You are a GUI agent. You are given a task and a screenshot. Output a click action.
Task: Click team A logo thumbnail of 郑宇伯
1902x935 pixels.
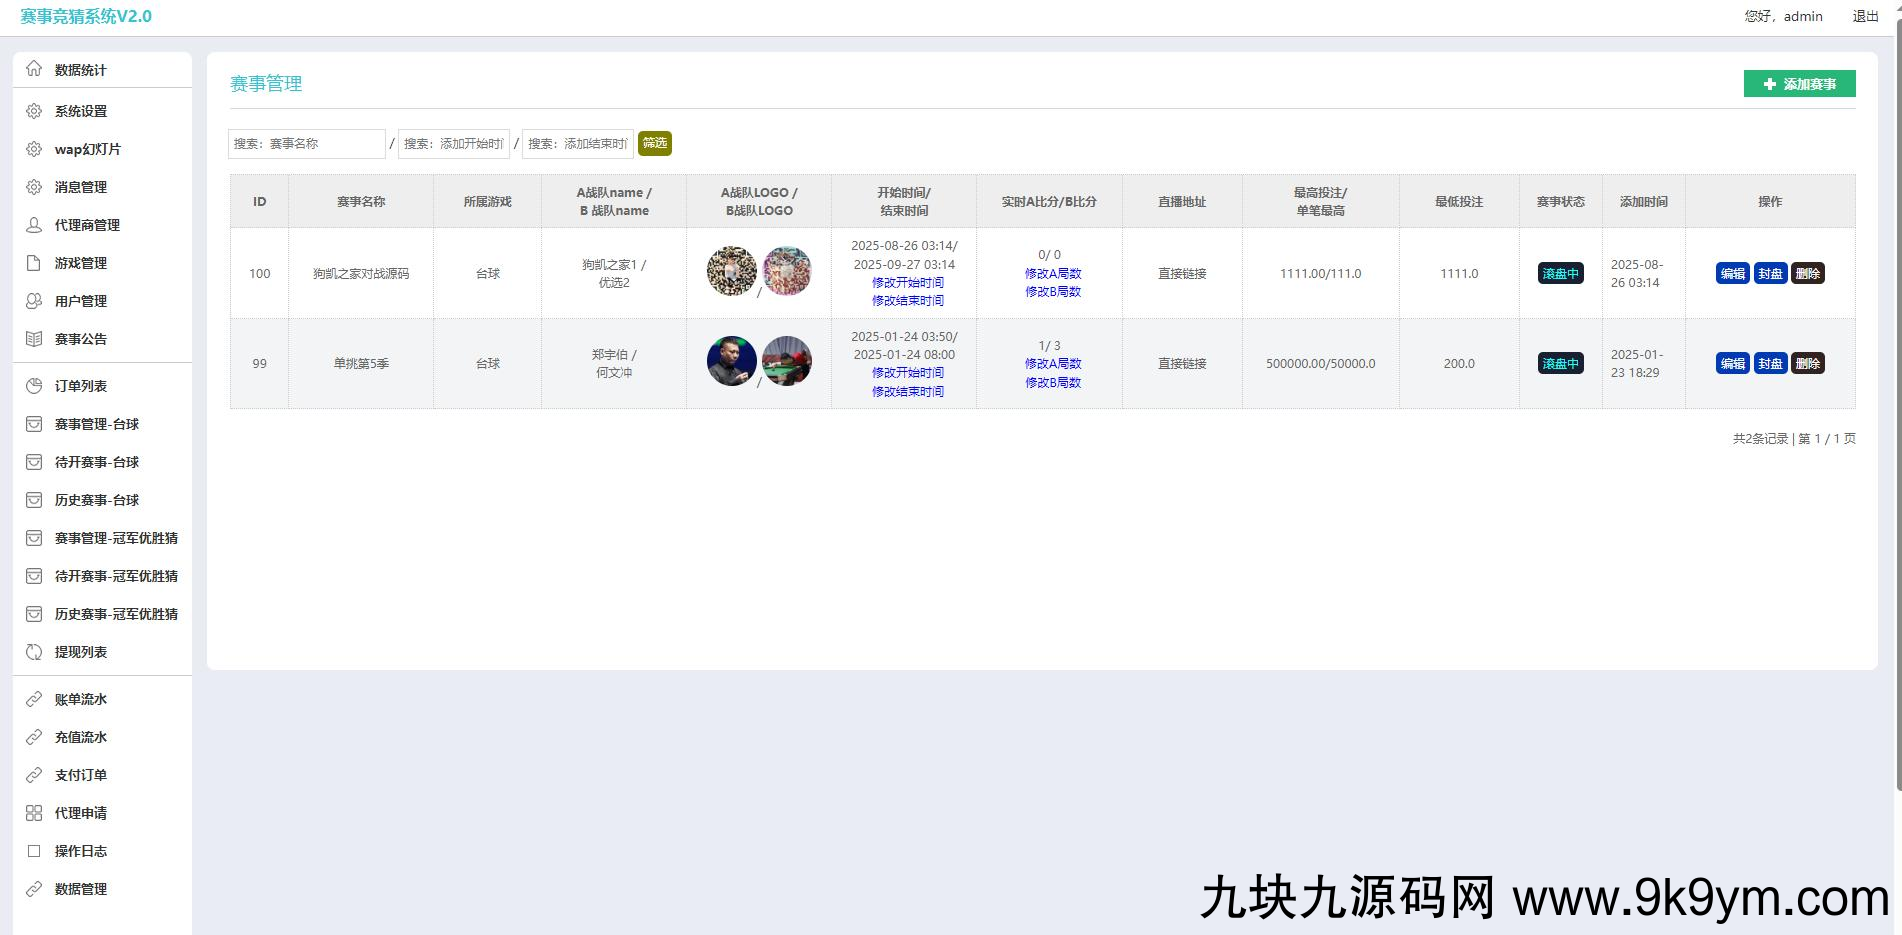(x=731, y=361)
